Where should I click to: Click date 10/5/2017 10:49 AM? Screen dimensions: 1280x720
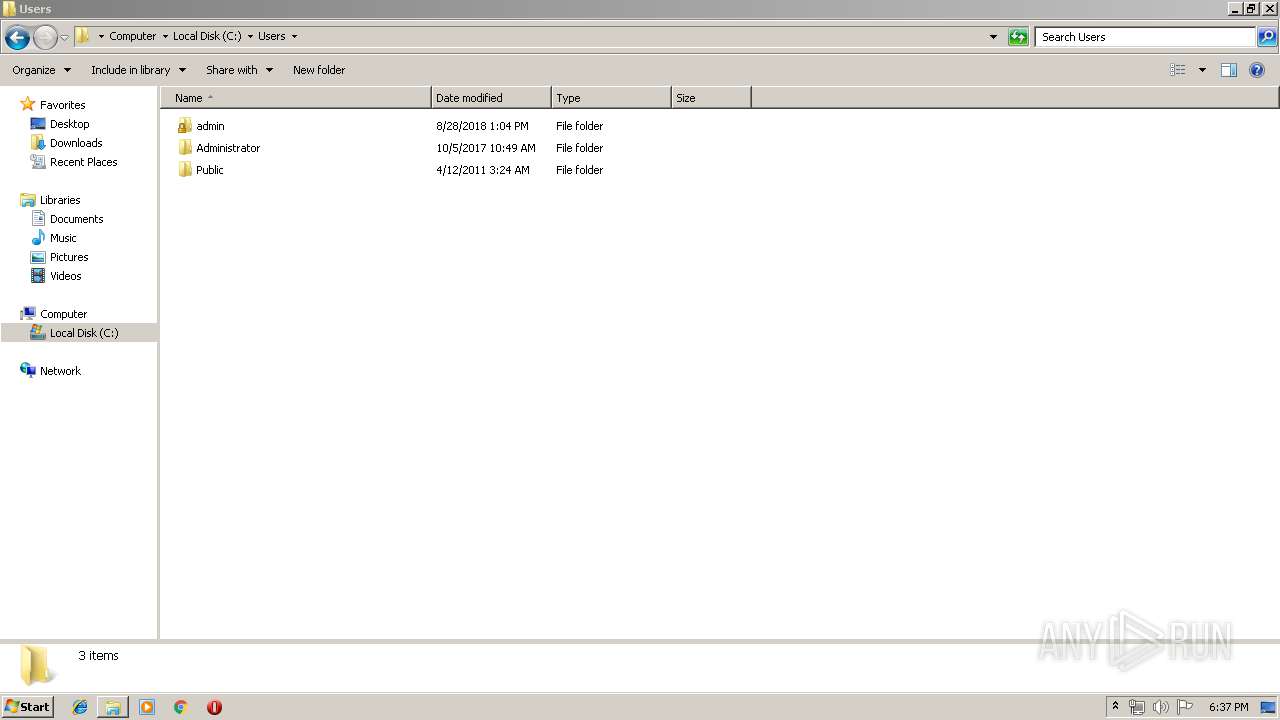(x=486, y=148)
